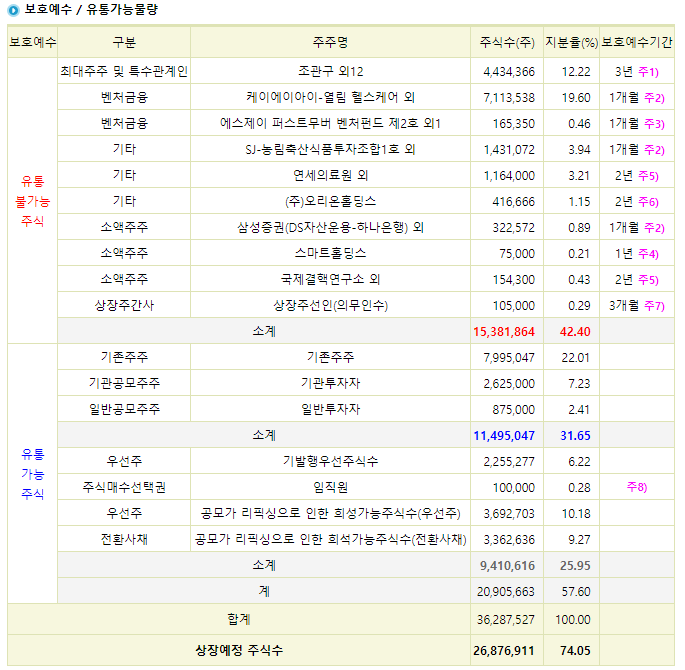Select share count 4,434,366
Image resolution: width=685 pixels, height=670 pixels.
click(509, 72)
